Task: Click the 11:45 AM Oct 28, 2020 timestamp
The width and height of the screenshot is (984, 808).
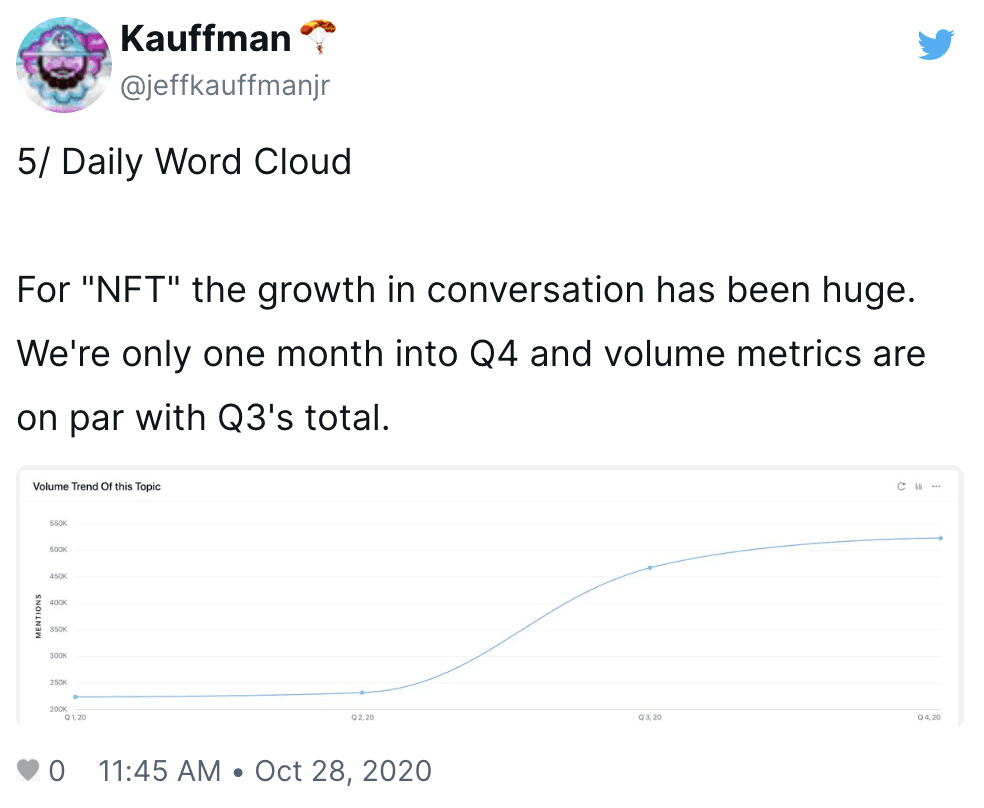Action: pyautogui.click(x=265, y=770)
